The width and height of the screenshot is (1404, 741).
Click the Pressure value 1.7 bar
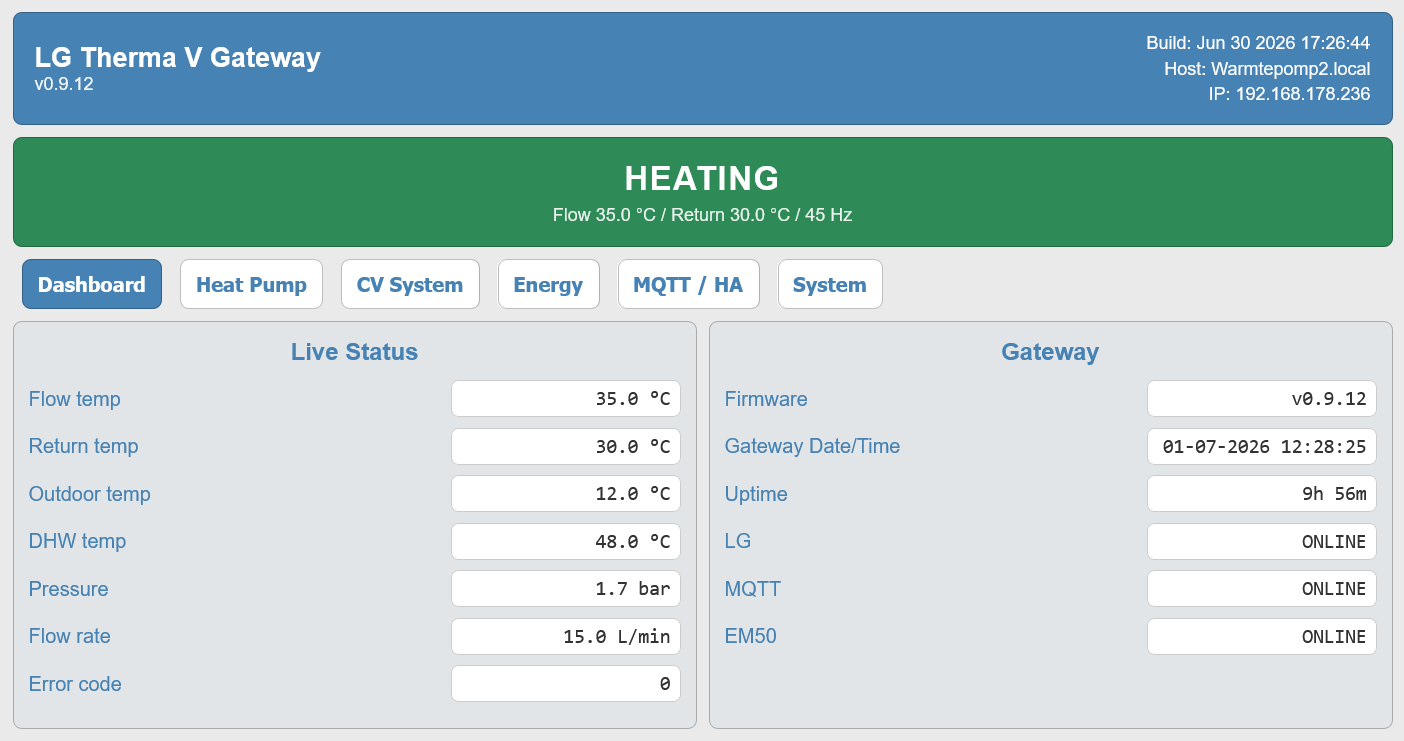[566, 588]
